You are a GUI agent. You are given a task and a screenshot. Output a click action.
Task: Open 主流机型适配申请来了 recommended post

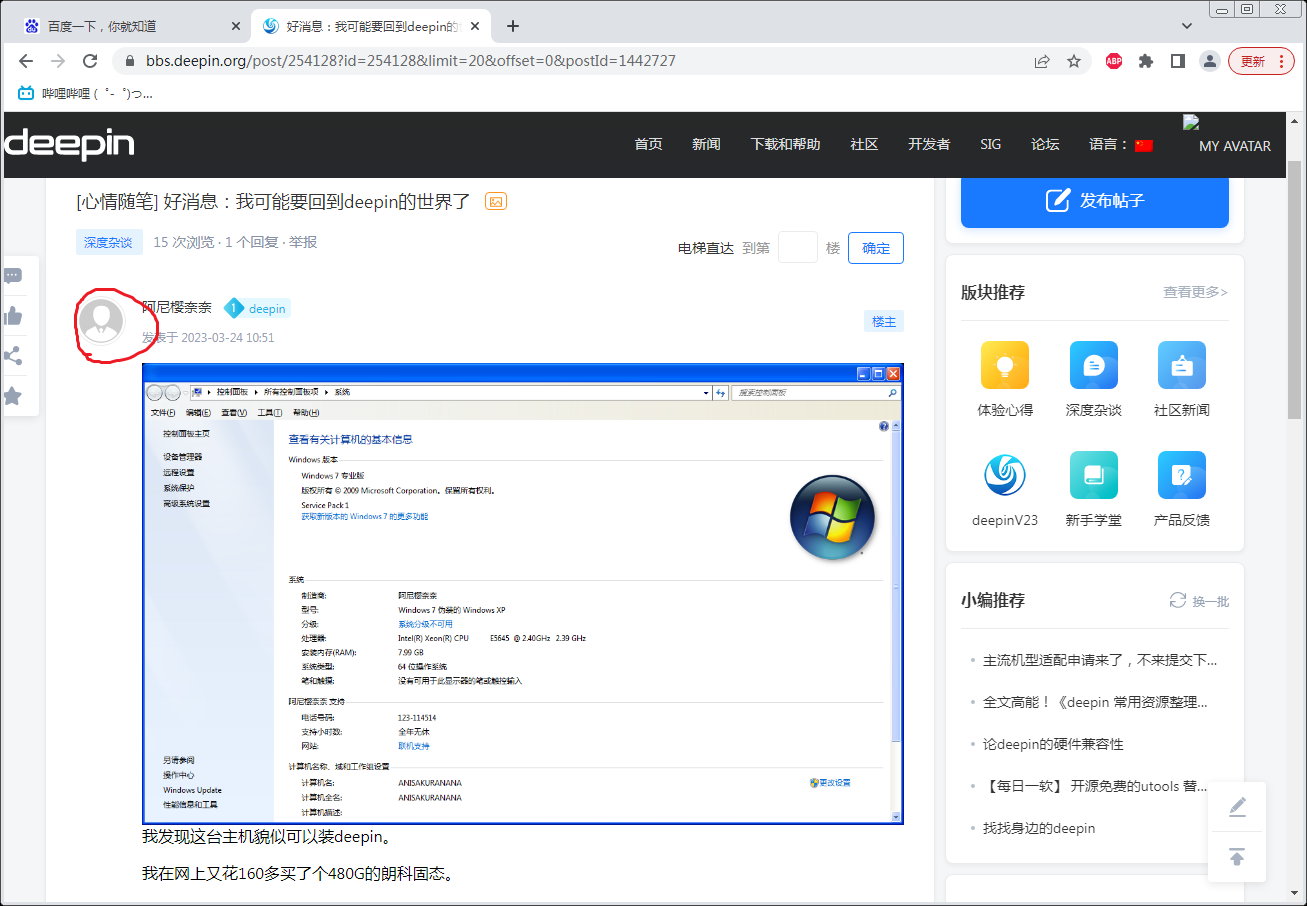click(x=1100, y=660)
